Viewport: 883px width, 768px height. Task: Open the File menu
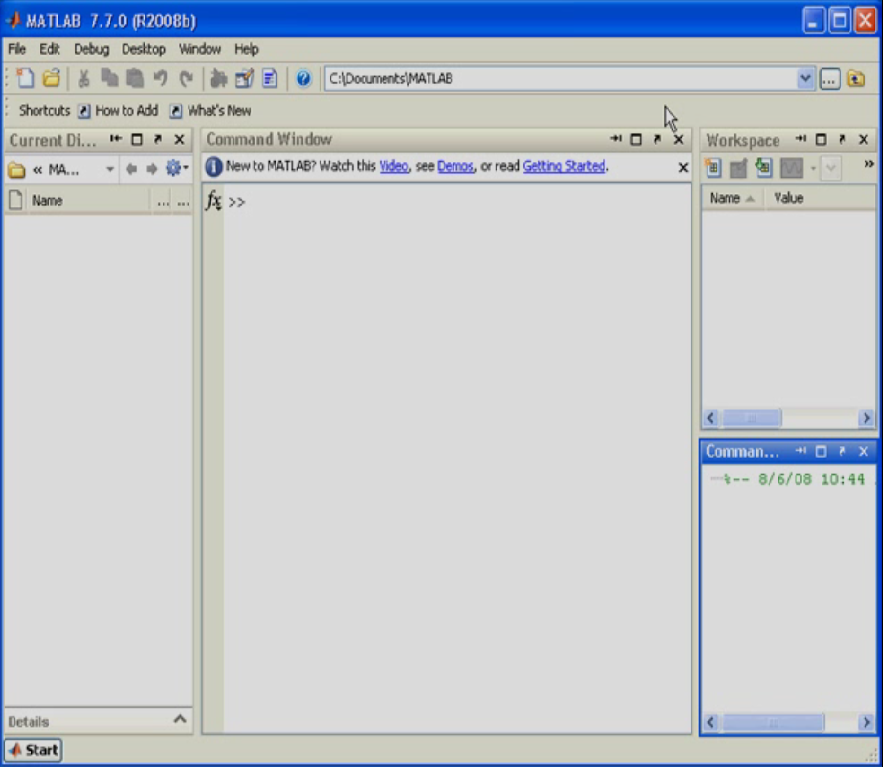coord(17,49)
